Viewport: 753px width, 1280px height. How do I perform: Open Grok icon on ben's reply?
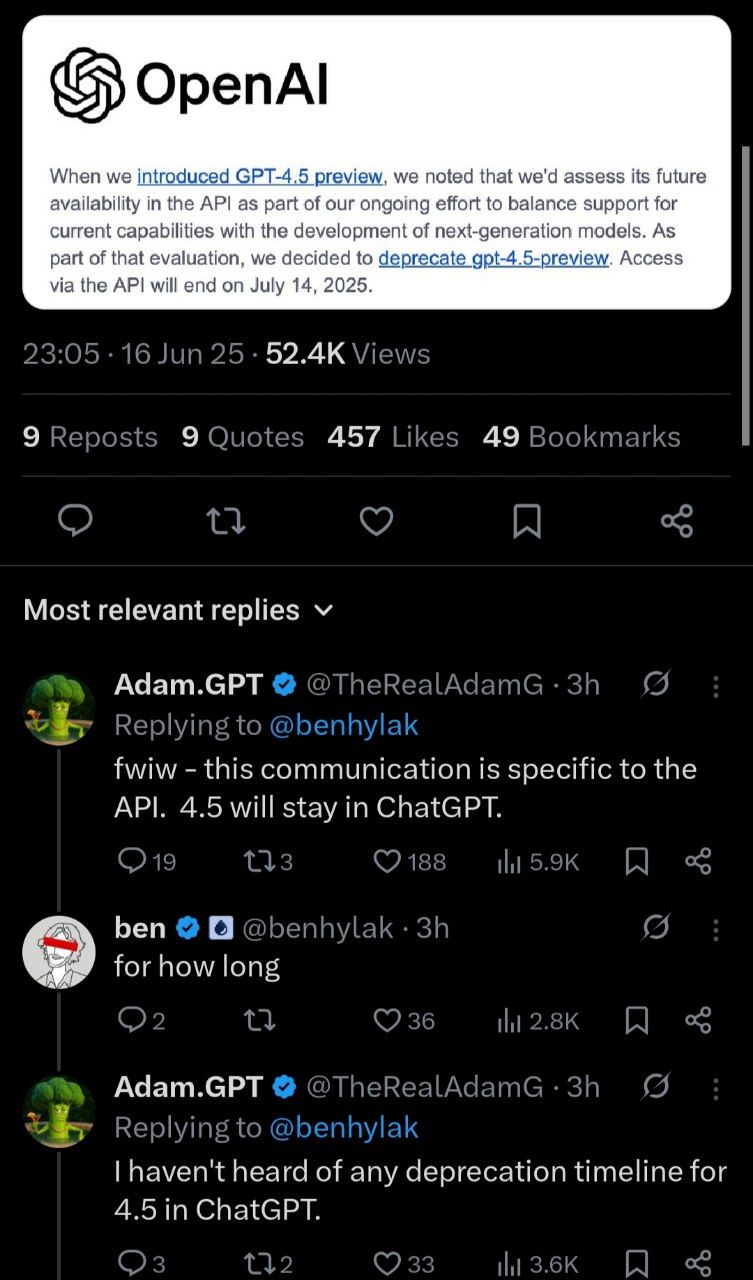point(656,929)
